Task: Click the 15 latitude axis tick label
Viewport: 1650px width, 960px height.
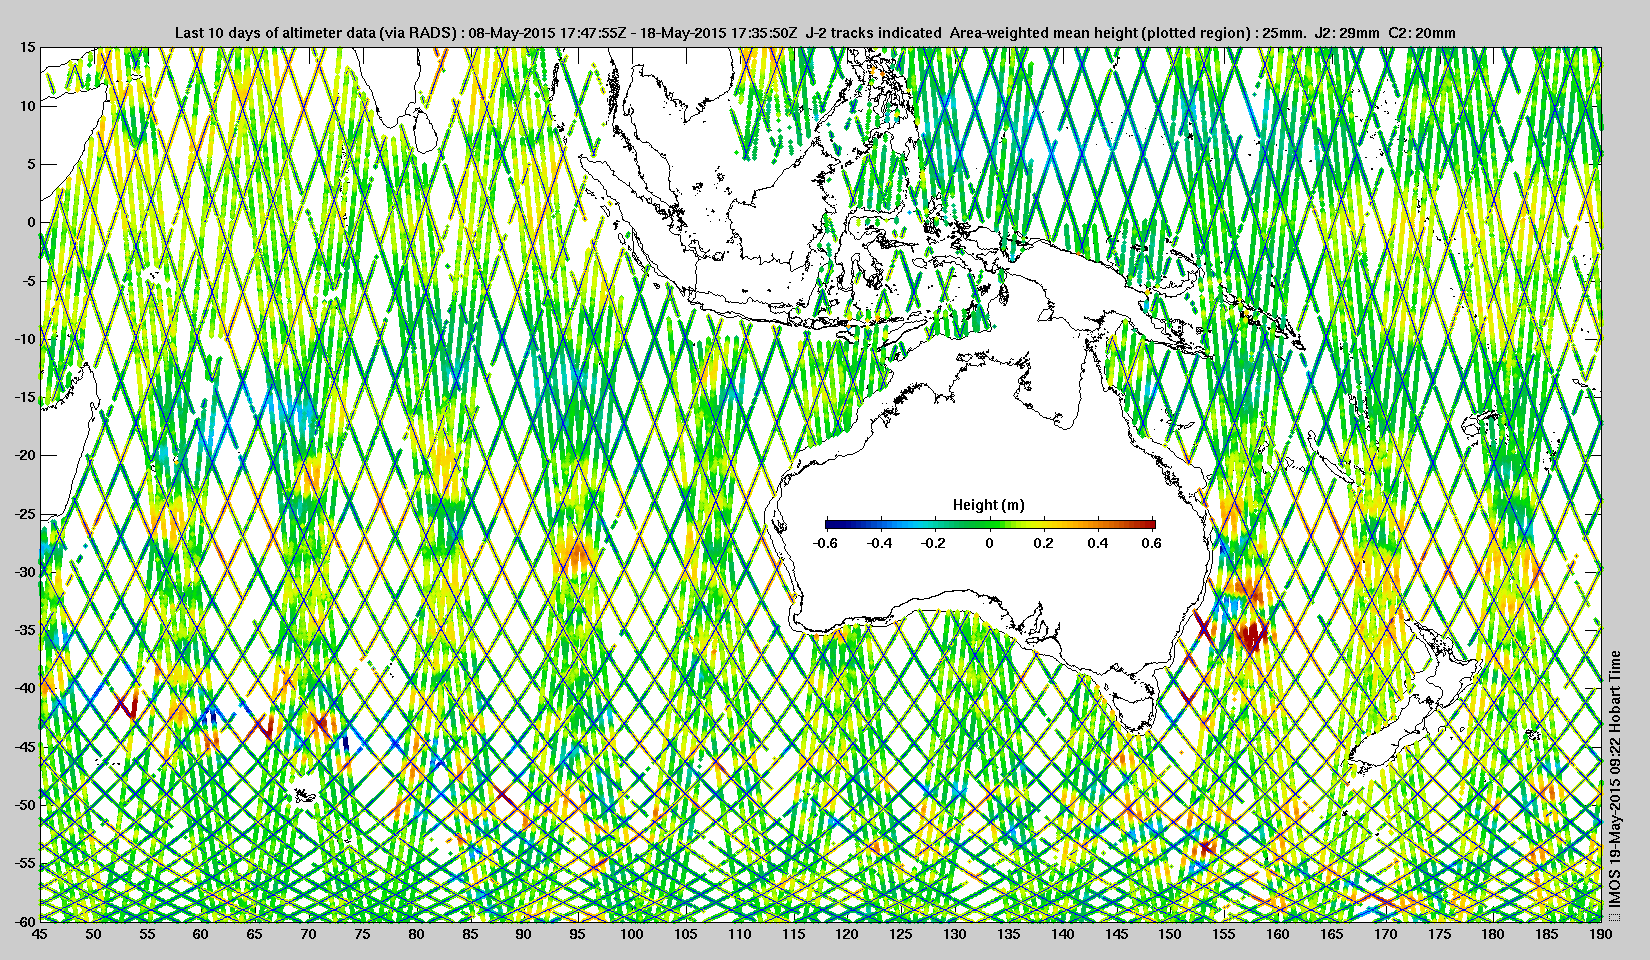Action: pos(28,47)
